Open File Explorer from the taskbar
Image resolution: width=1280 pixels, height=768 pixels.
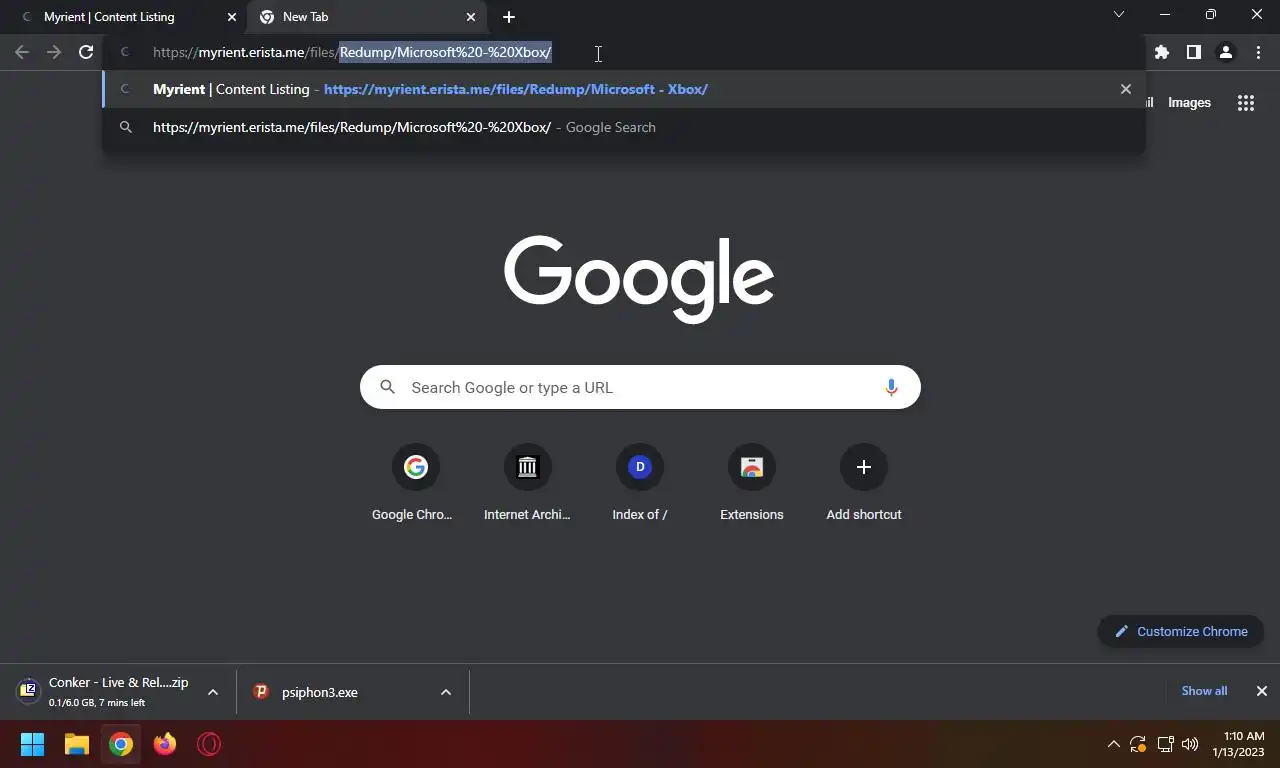tap(77, 744)
